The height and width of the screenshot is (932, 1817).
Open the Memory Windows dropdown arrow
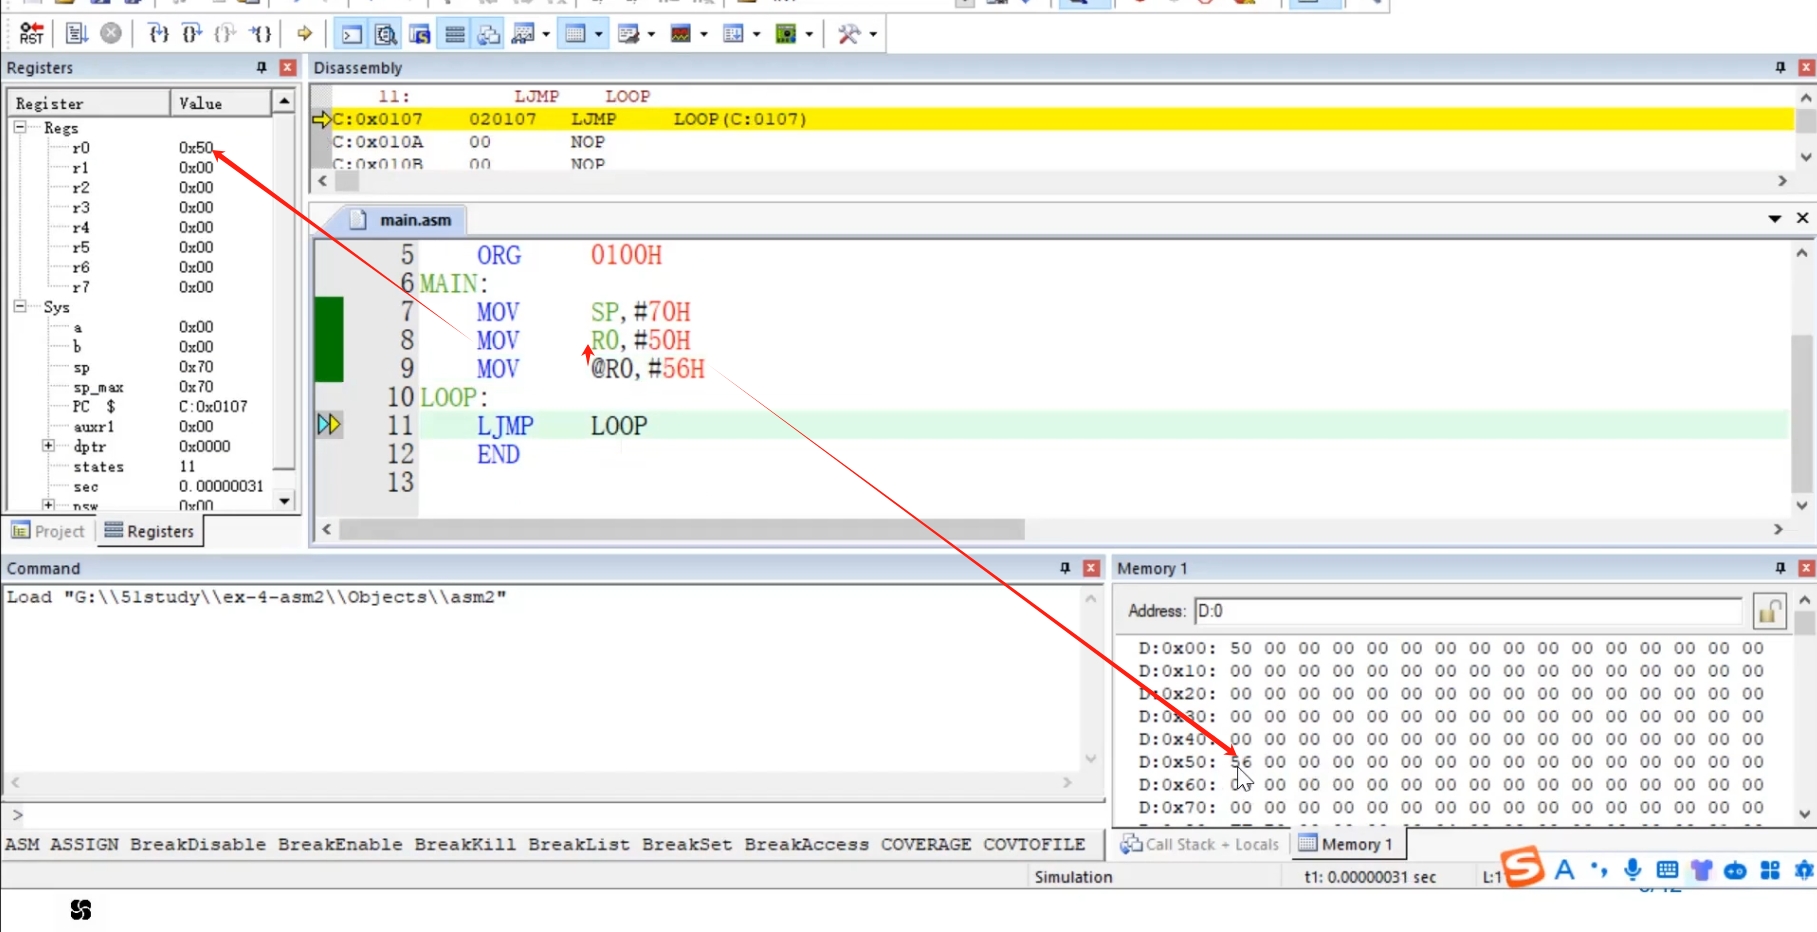599,35
